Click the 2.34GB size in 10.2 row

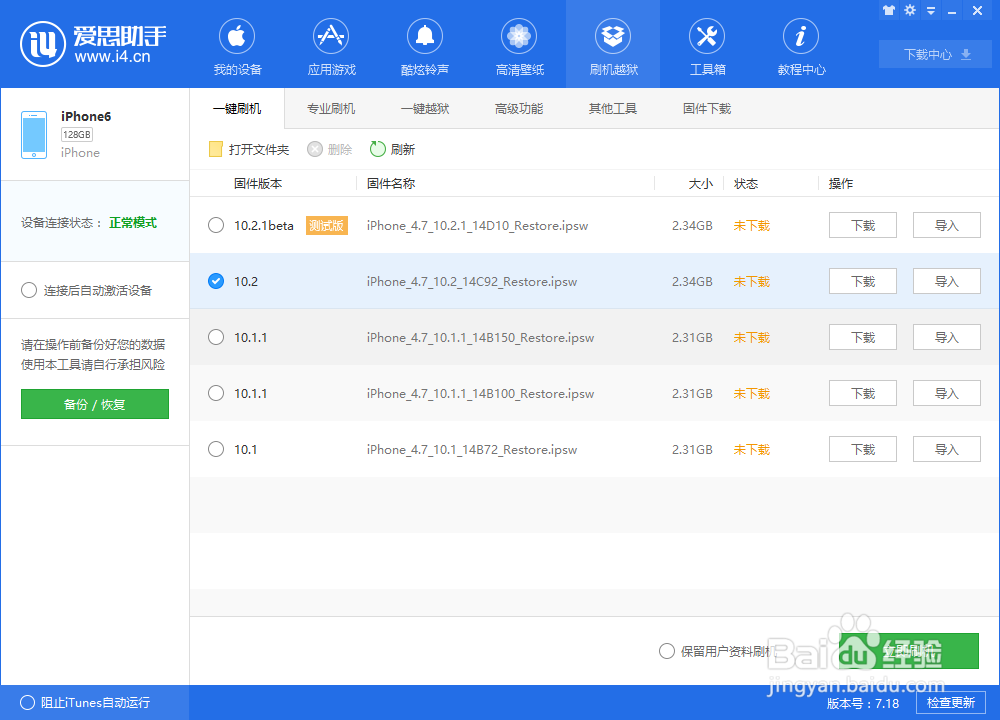692,281
